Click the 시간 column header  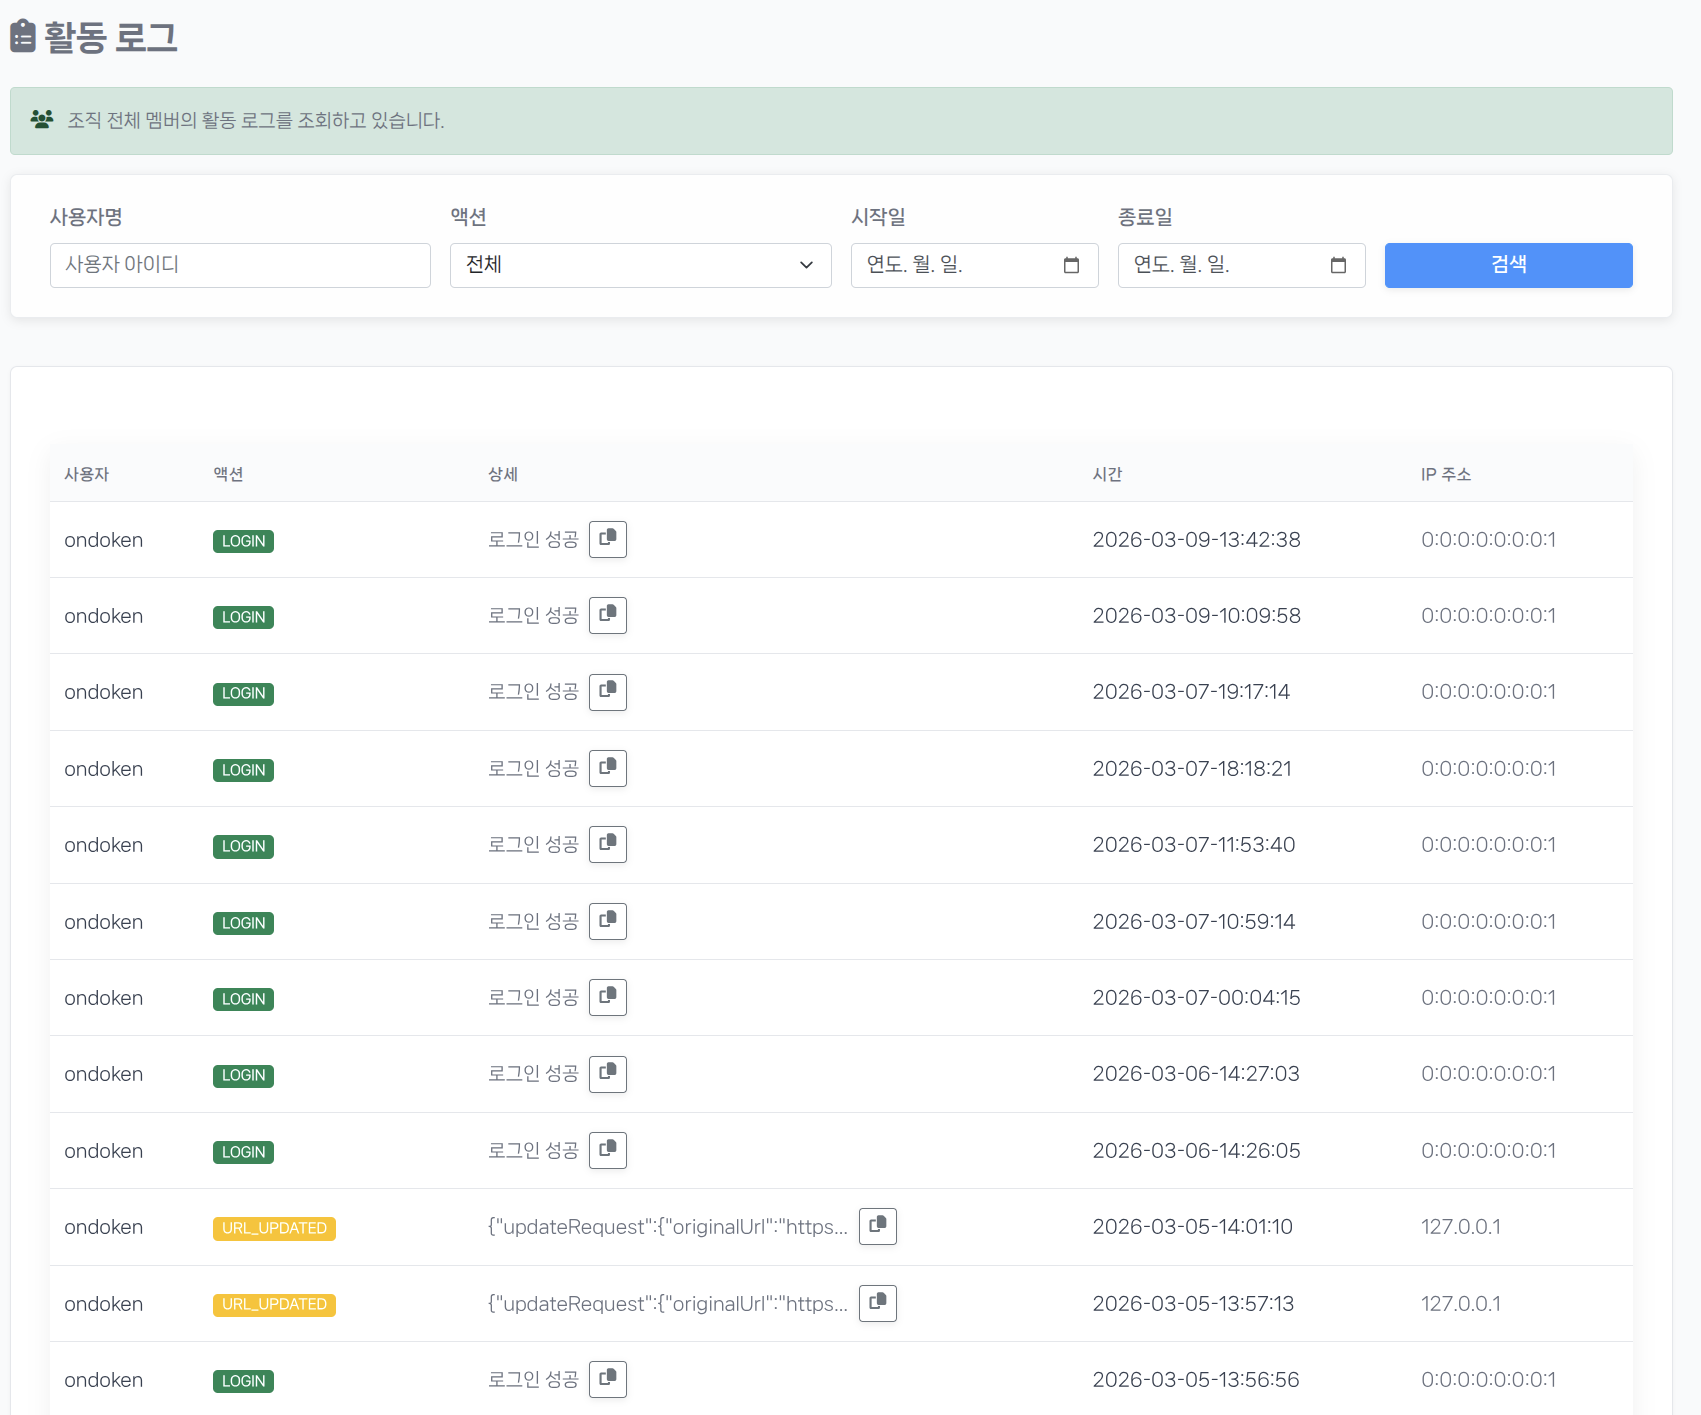point(1107,474)
